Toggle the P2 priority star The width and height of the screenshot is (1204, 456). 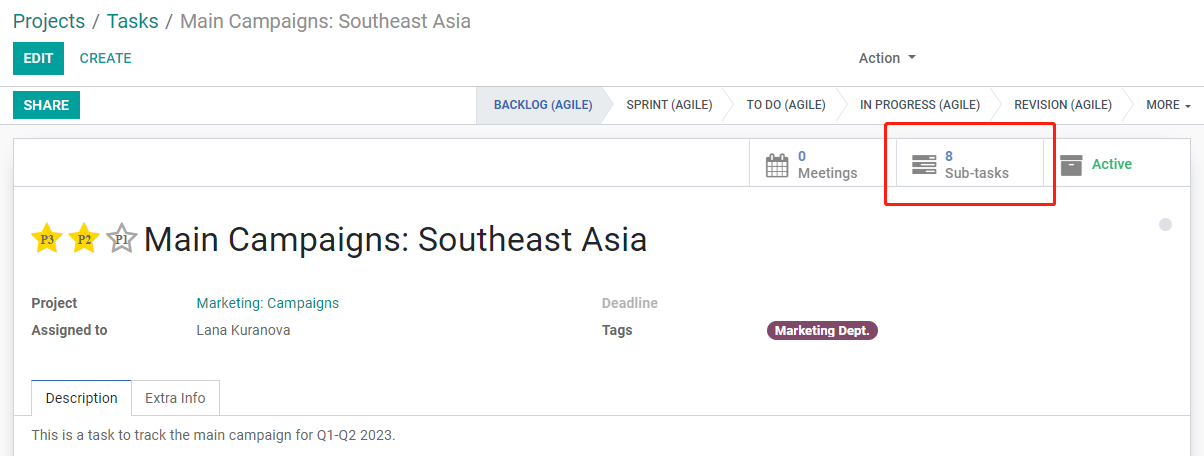point(84,239)
